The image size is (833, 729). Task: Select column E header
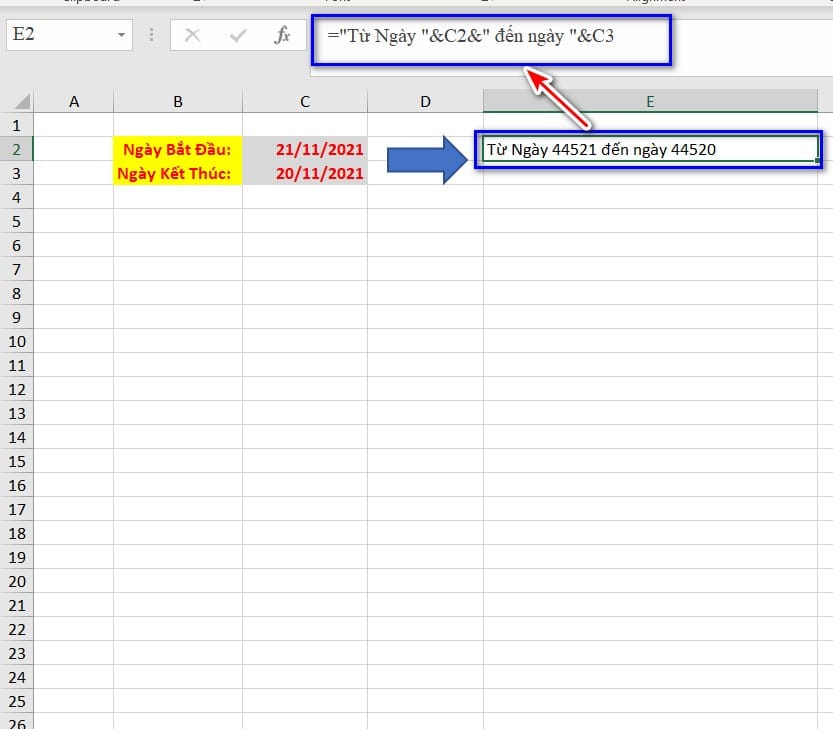click(650, 101)
